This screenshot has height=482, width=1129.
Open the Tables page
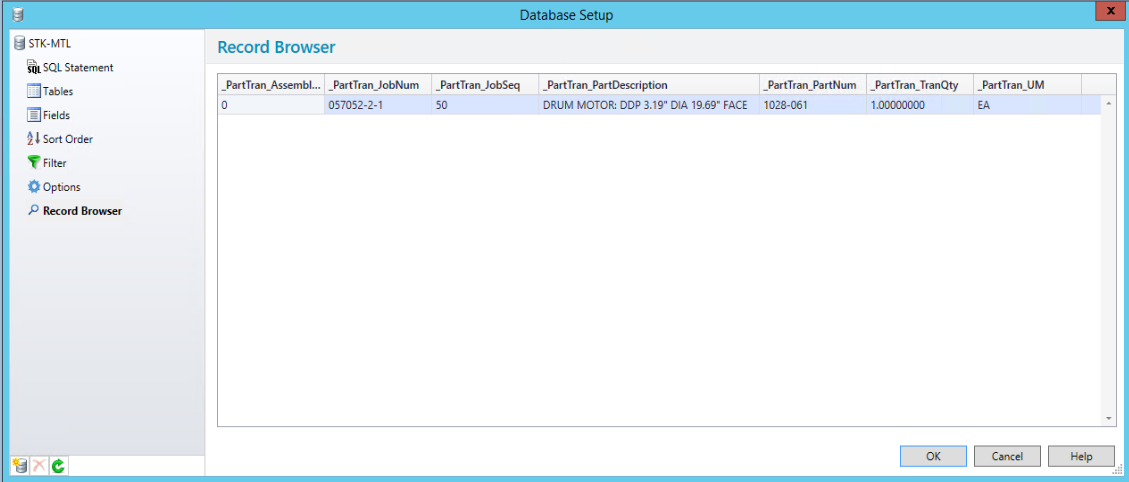(x=50, y=92)
